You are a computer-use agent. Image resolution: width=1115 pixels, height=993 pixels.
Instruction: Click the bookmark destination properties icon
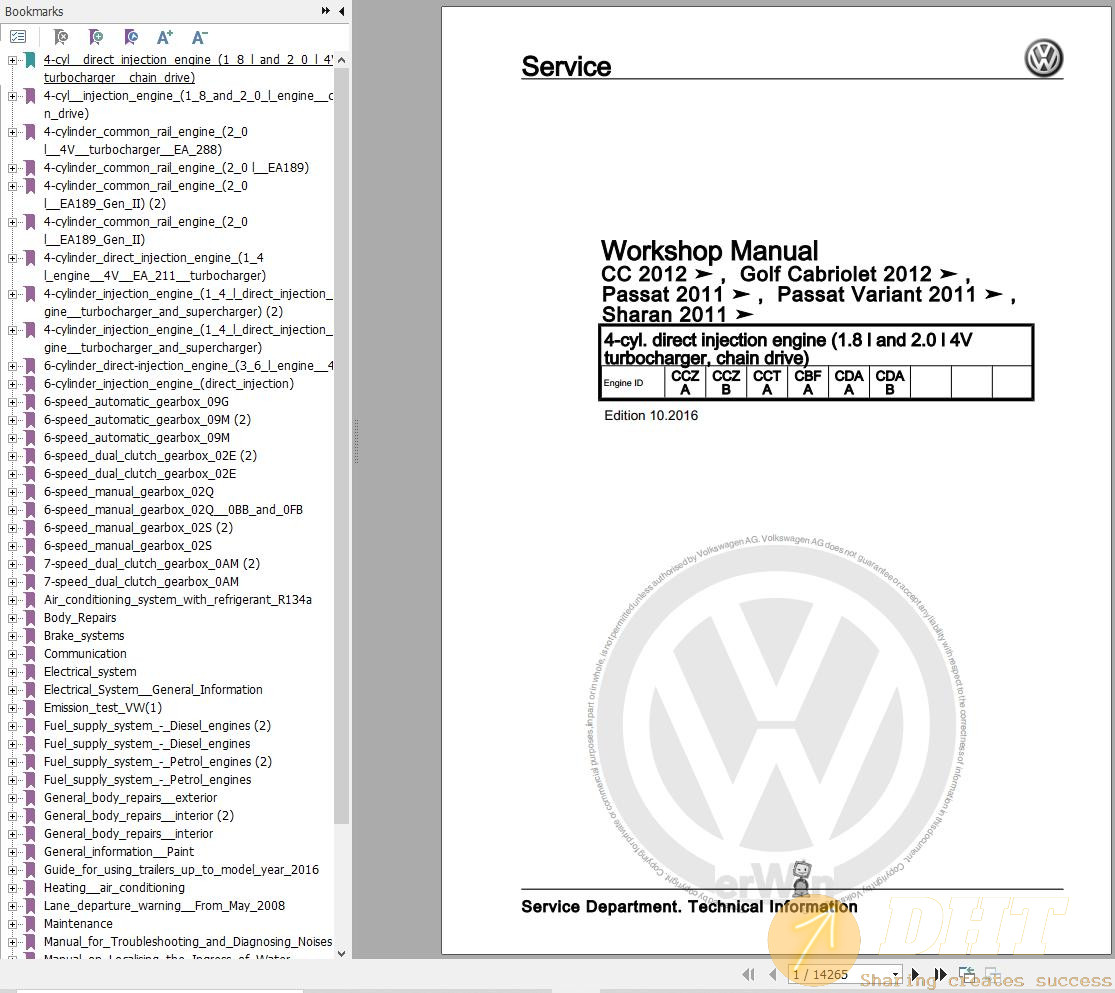click(131, 36)
